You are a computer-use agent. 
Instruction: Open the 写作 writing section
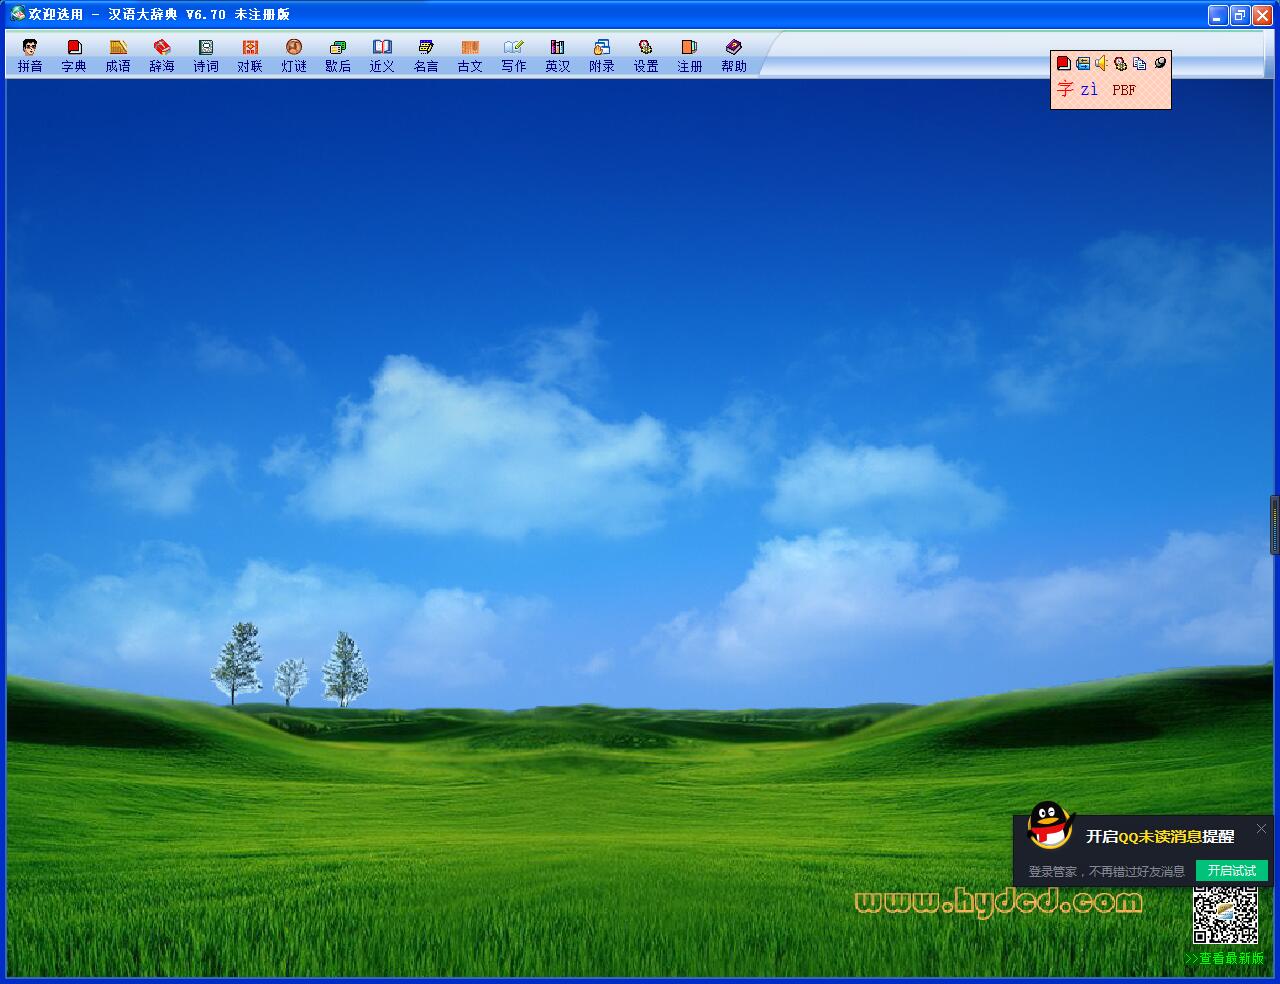coord(514,55)
